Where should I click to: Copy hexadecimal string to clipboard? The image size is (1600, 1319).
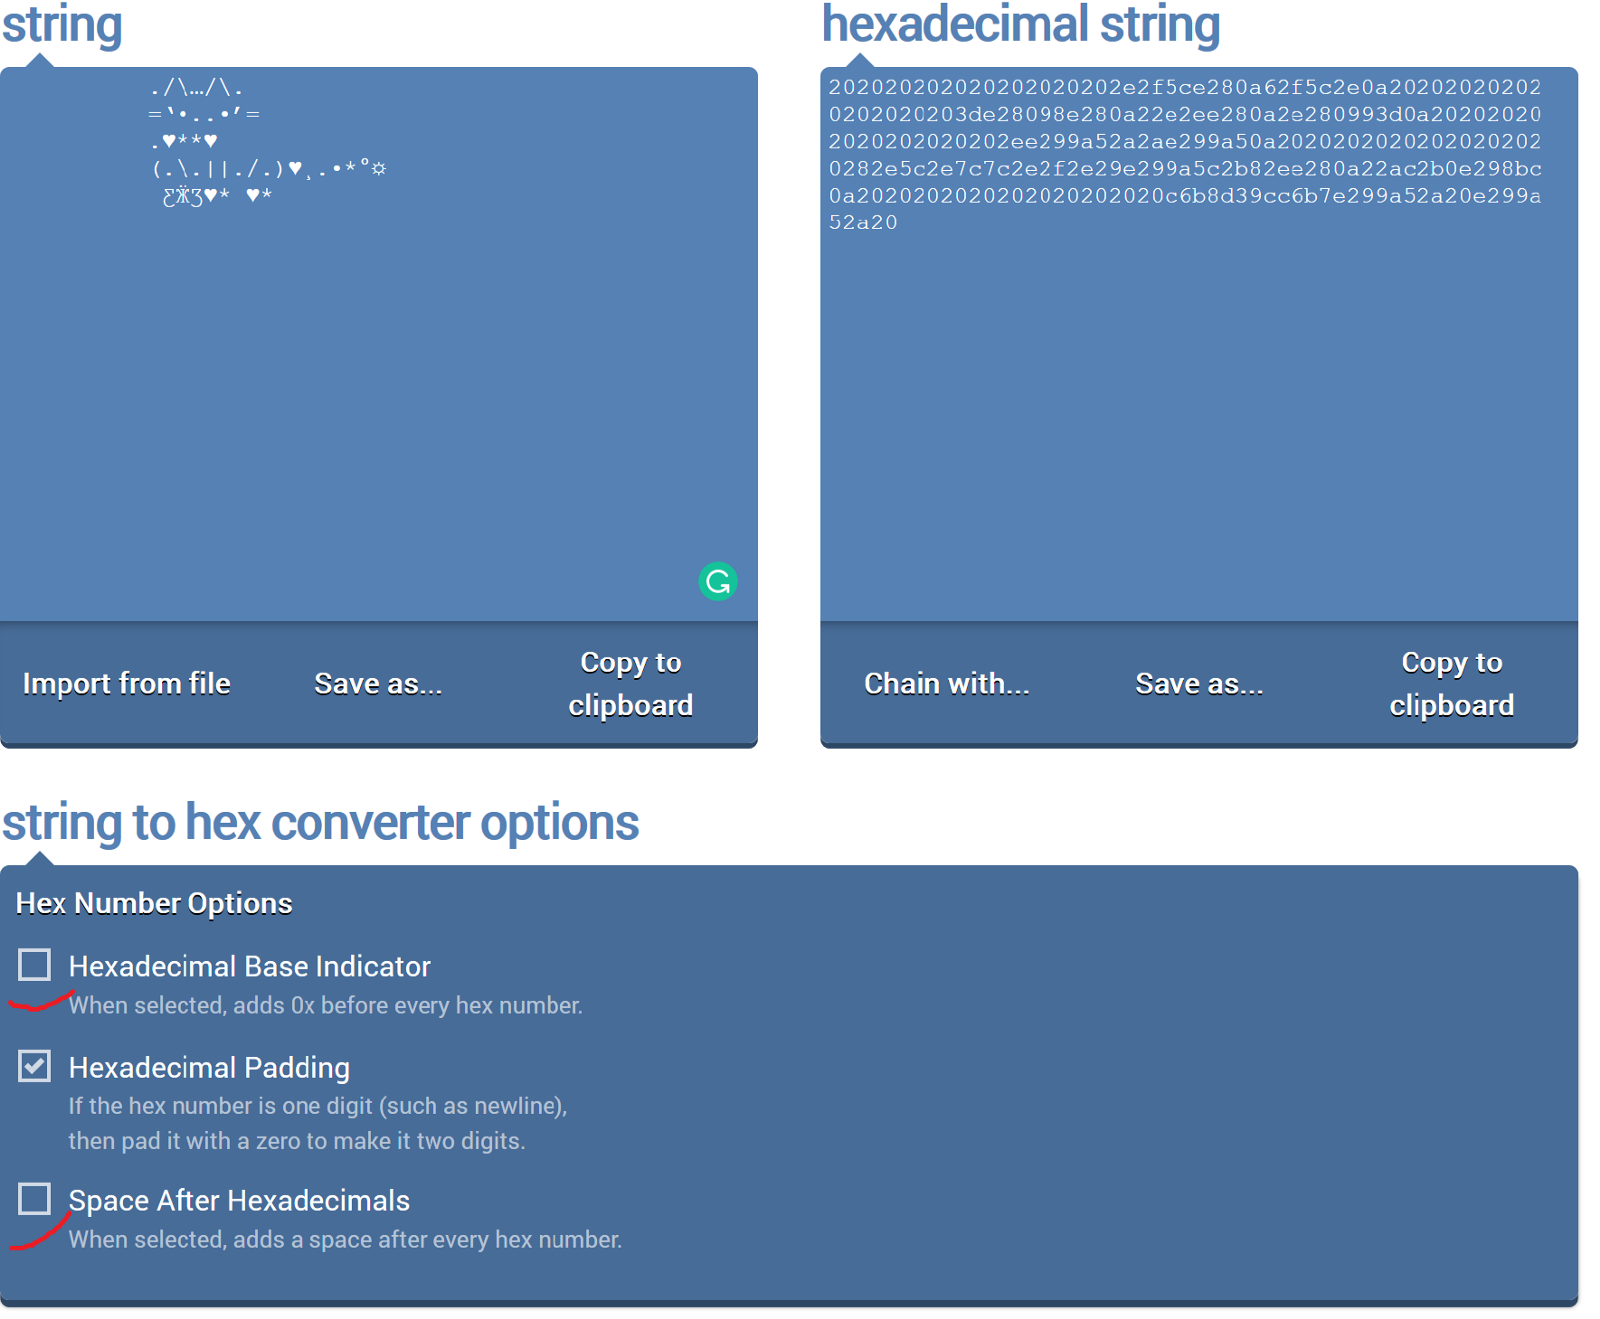click(1451, 684)
